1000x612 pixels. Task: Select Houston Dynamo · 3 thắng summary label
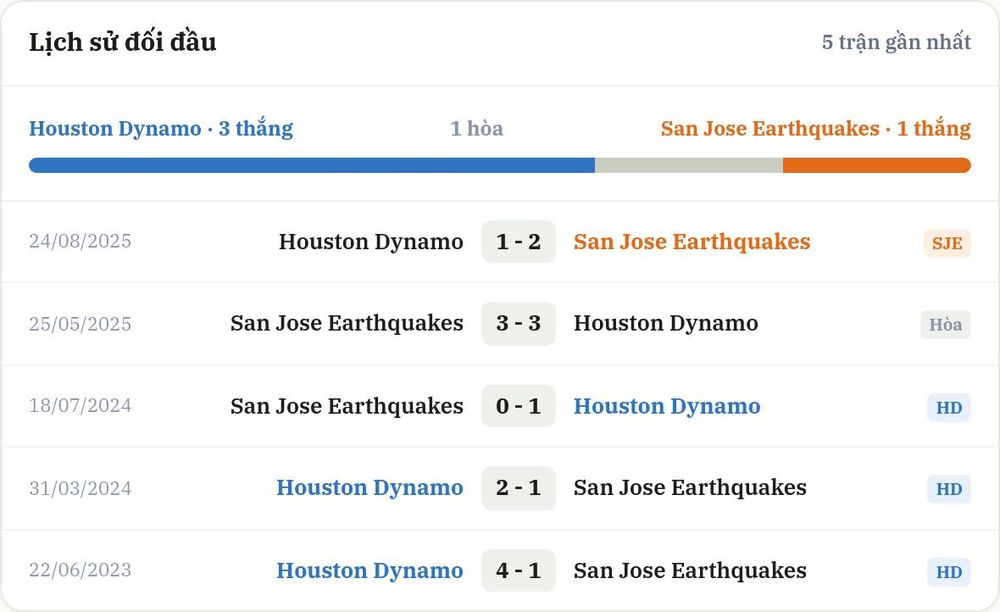161,129
